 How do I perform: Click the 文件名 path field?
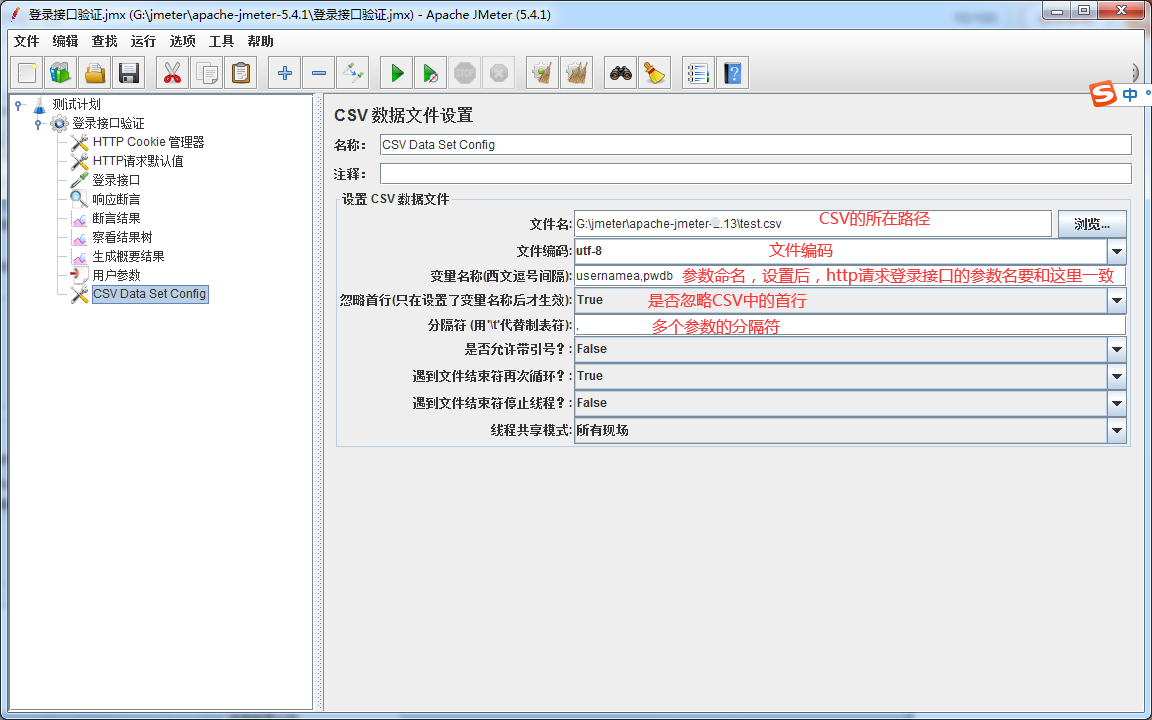coord(813,224)
